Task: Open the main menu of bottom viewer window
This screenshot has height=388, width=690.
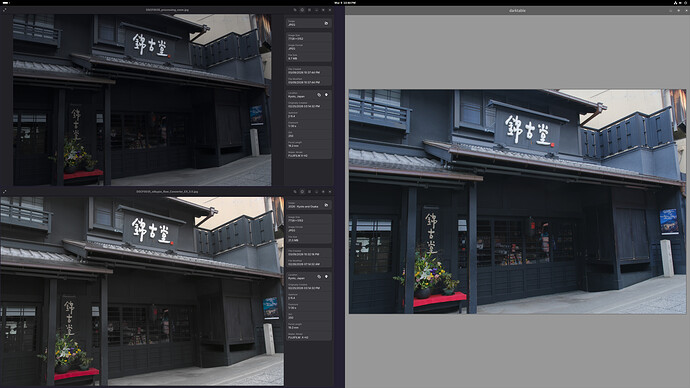Action: pos(309,192)
